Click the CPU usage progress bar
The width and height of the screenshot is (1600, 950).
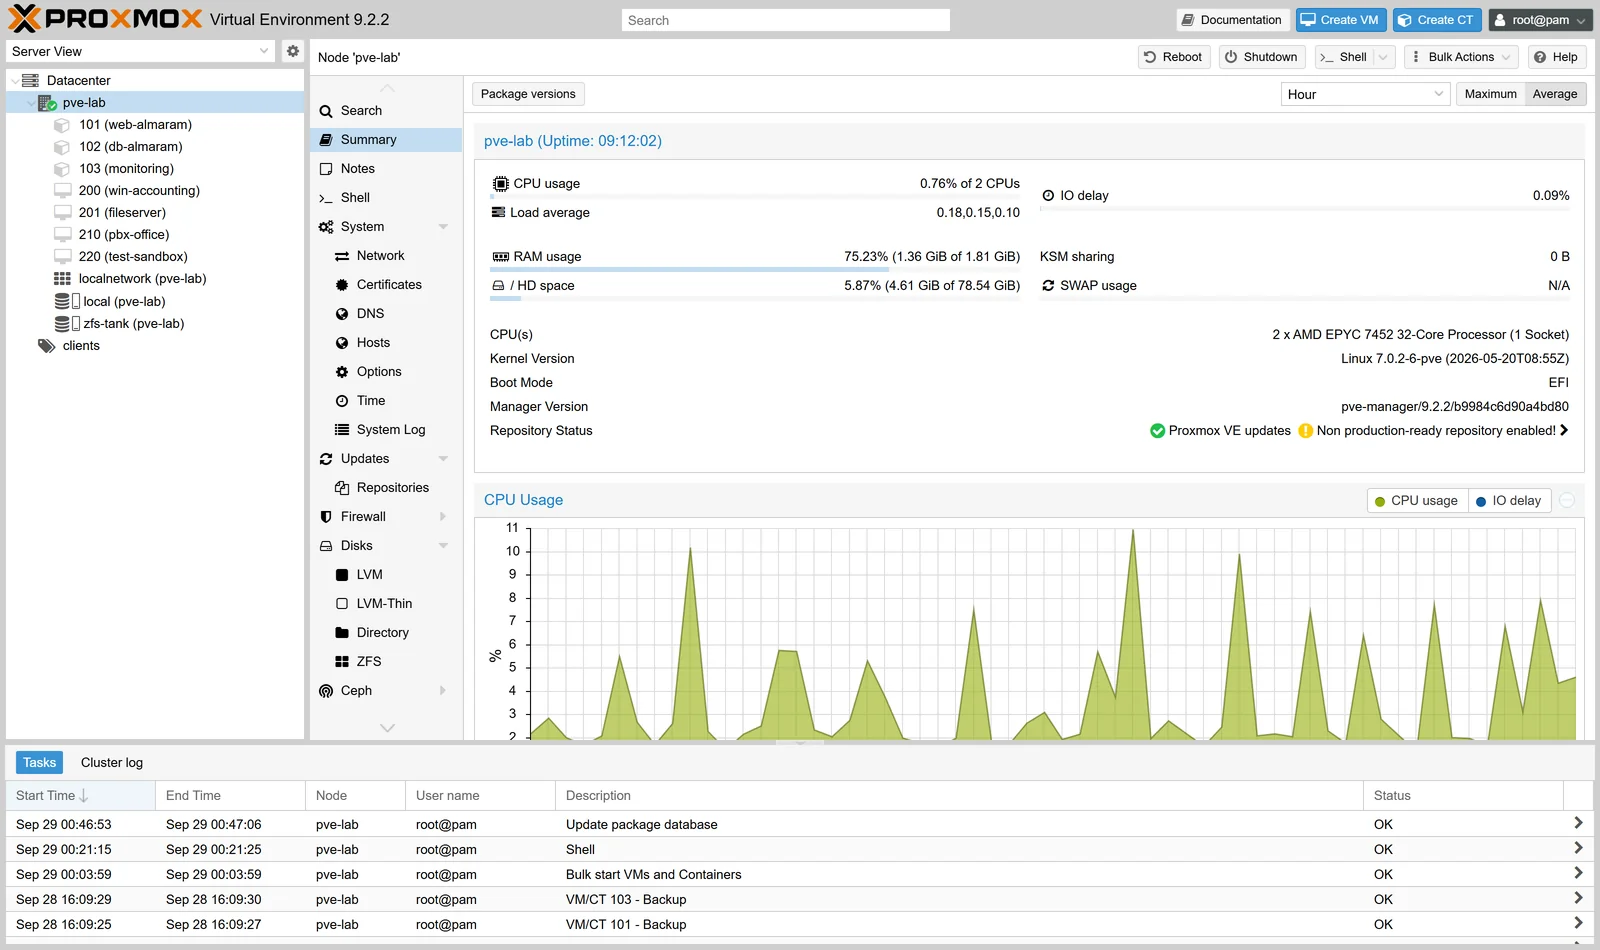click(755, 196)
